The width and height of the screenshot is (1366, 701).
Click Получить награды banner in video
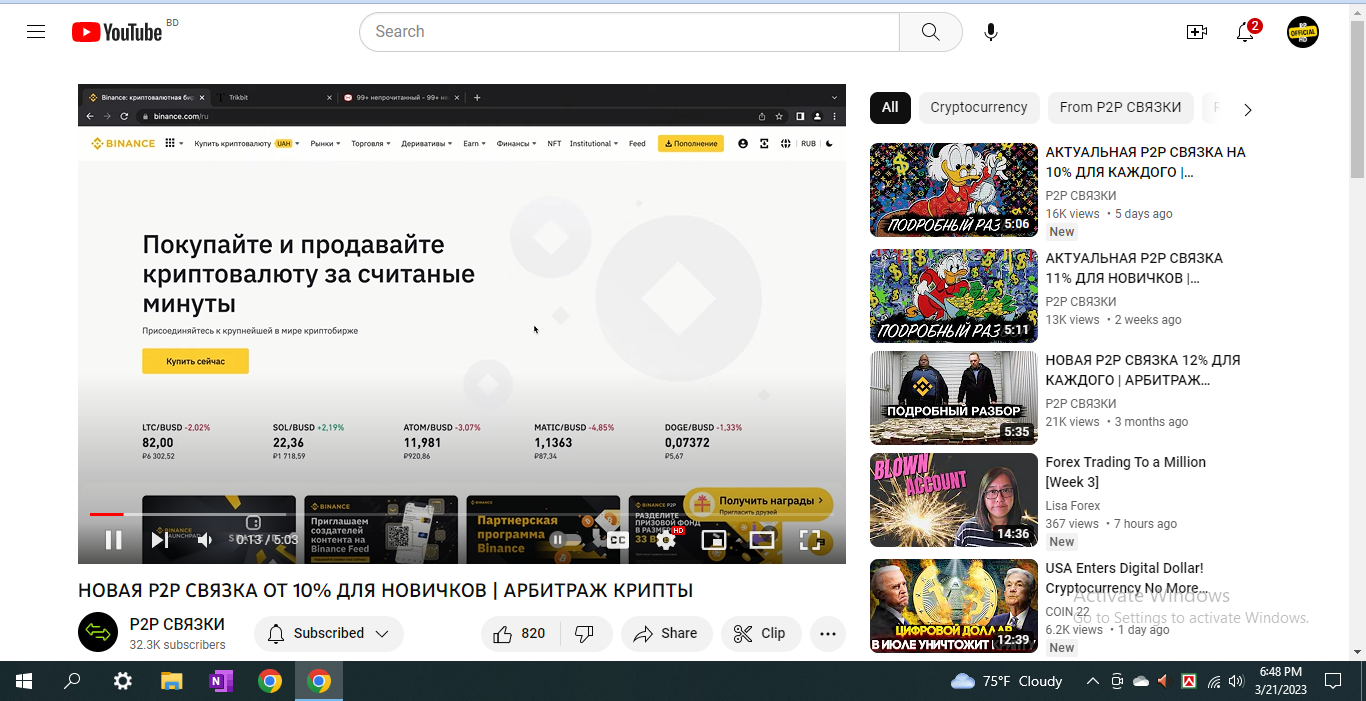[x=759, y=504]
